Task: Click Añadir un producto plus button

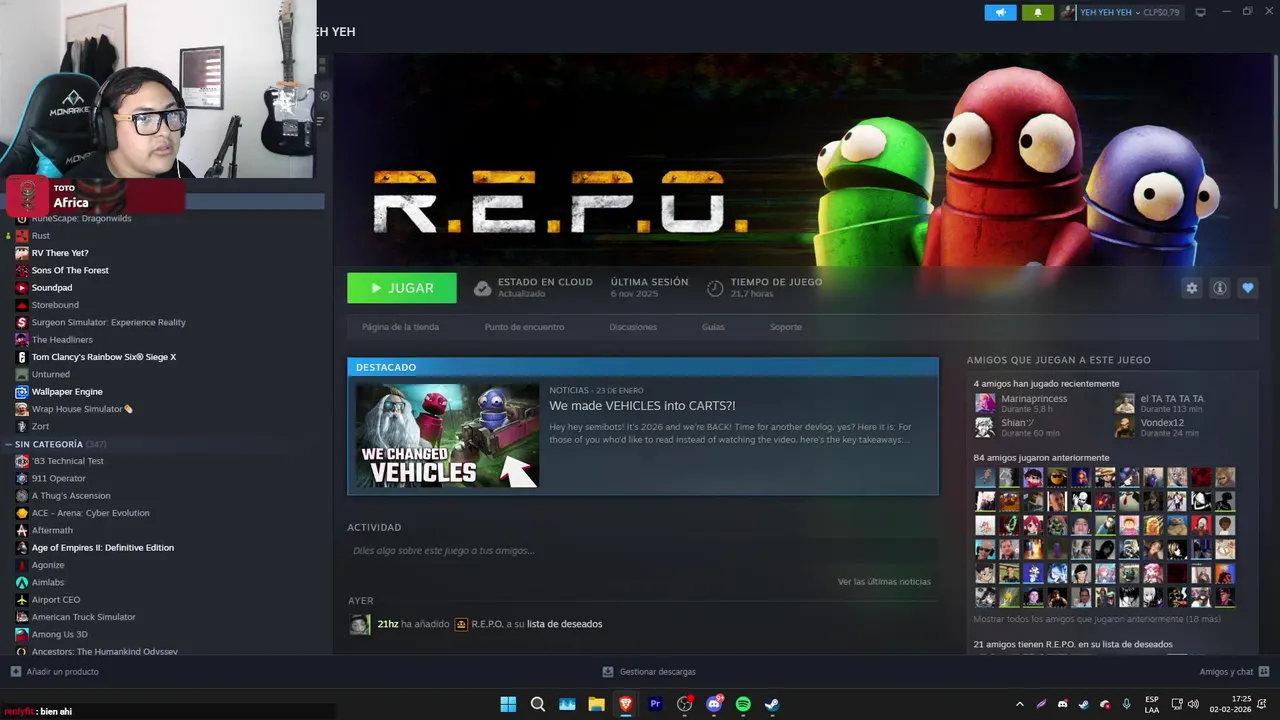Action: click(x=15, y=672)
